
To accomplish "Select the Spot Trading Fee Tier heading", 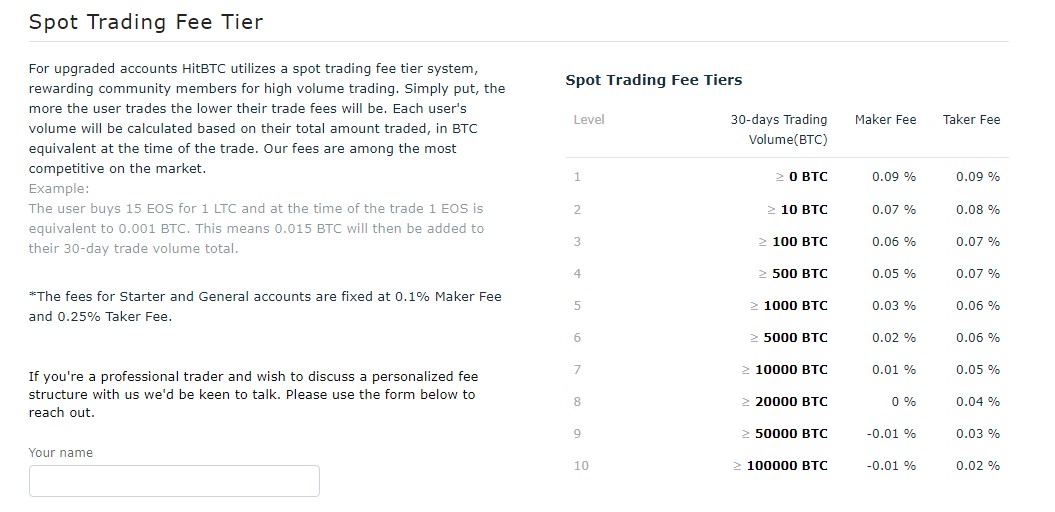I will 145,22.
